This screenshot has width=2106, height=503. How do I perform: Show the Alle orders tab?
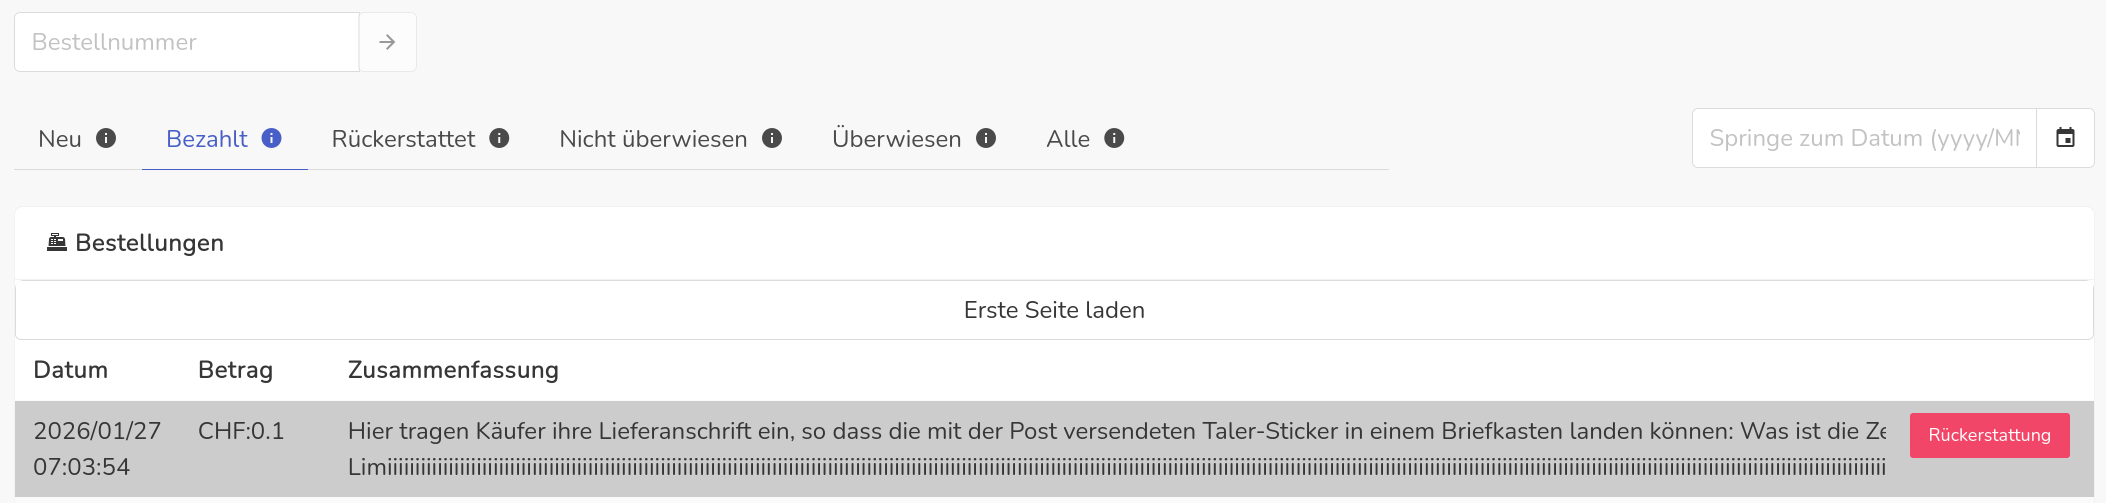point(1067,139)
